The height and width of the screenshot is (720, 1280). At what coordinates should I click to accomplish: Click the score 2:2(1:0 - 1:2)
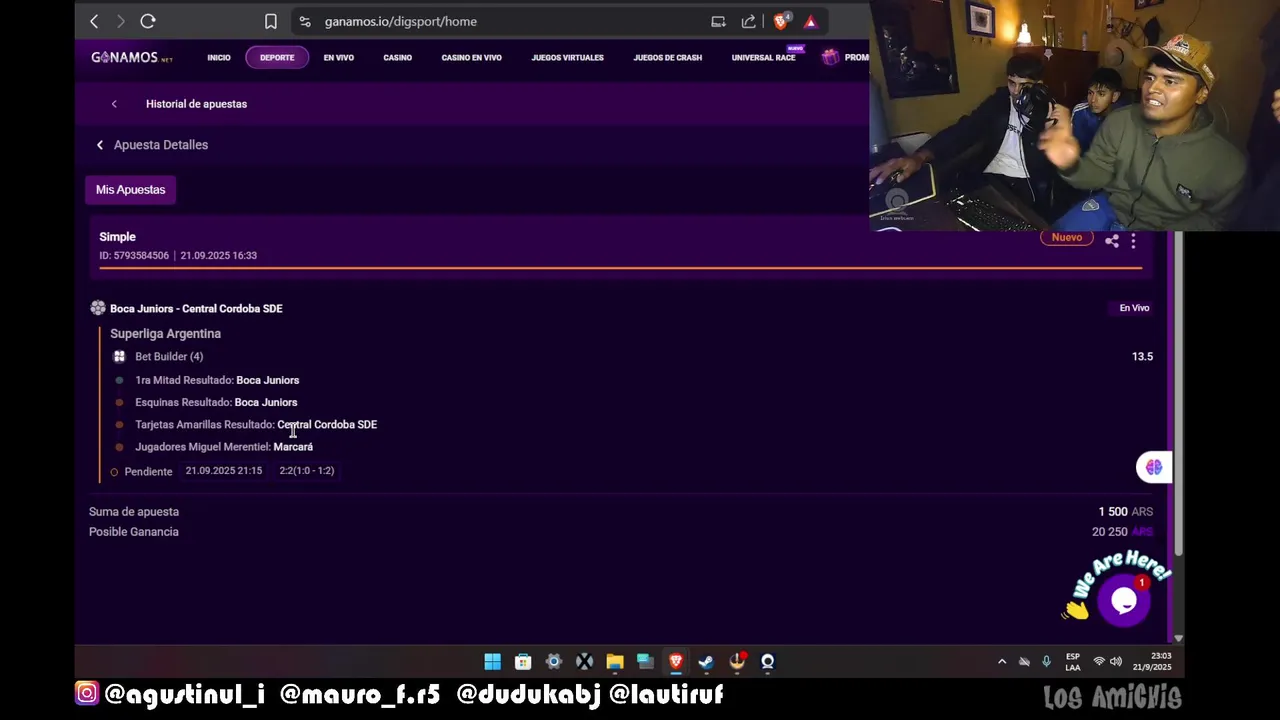pyautogui.click(x=306, y=470)
